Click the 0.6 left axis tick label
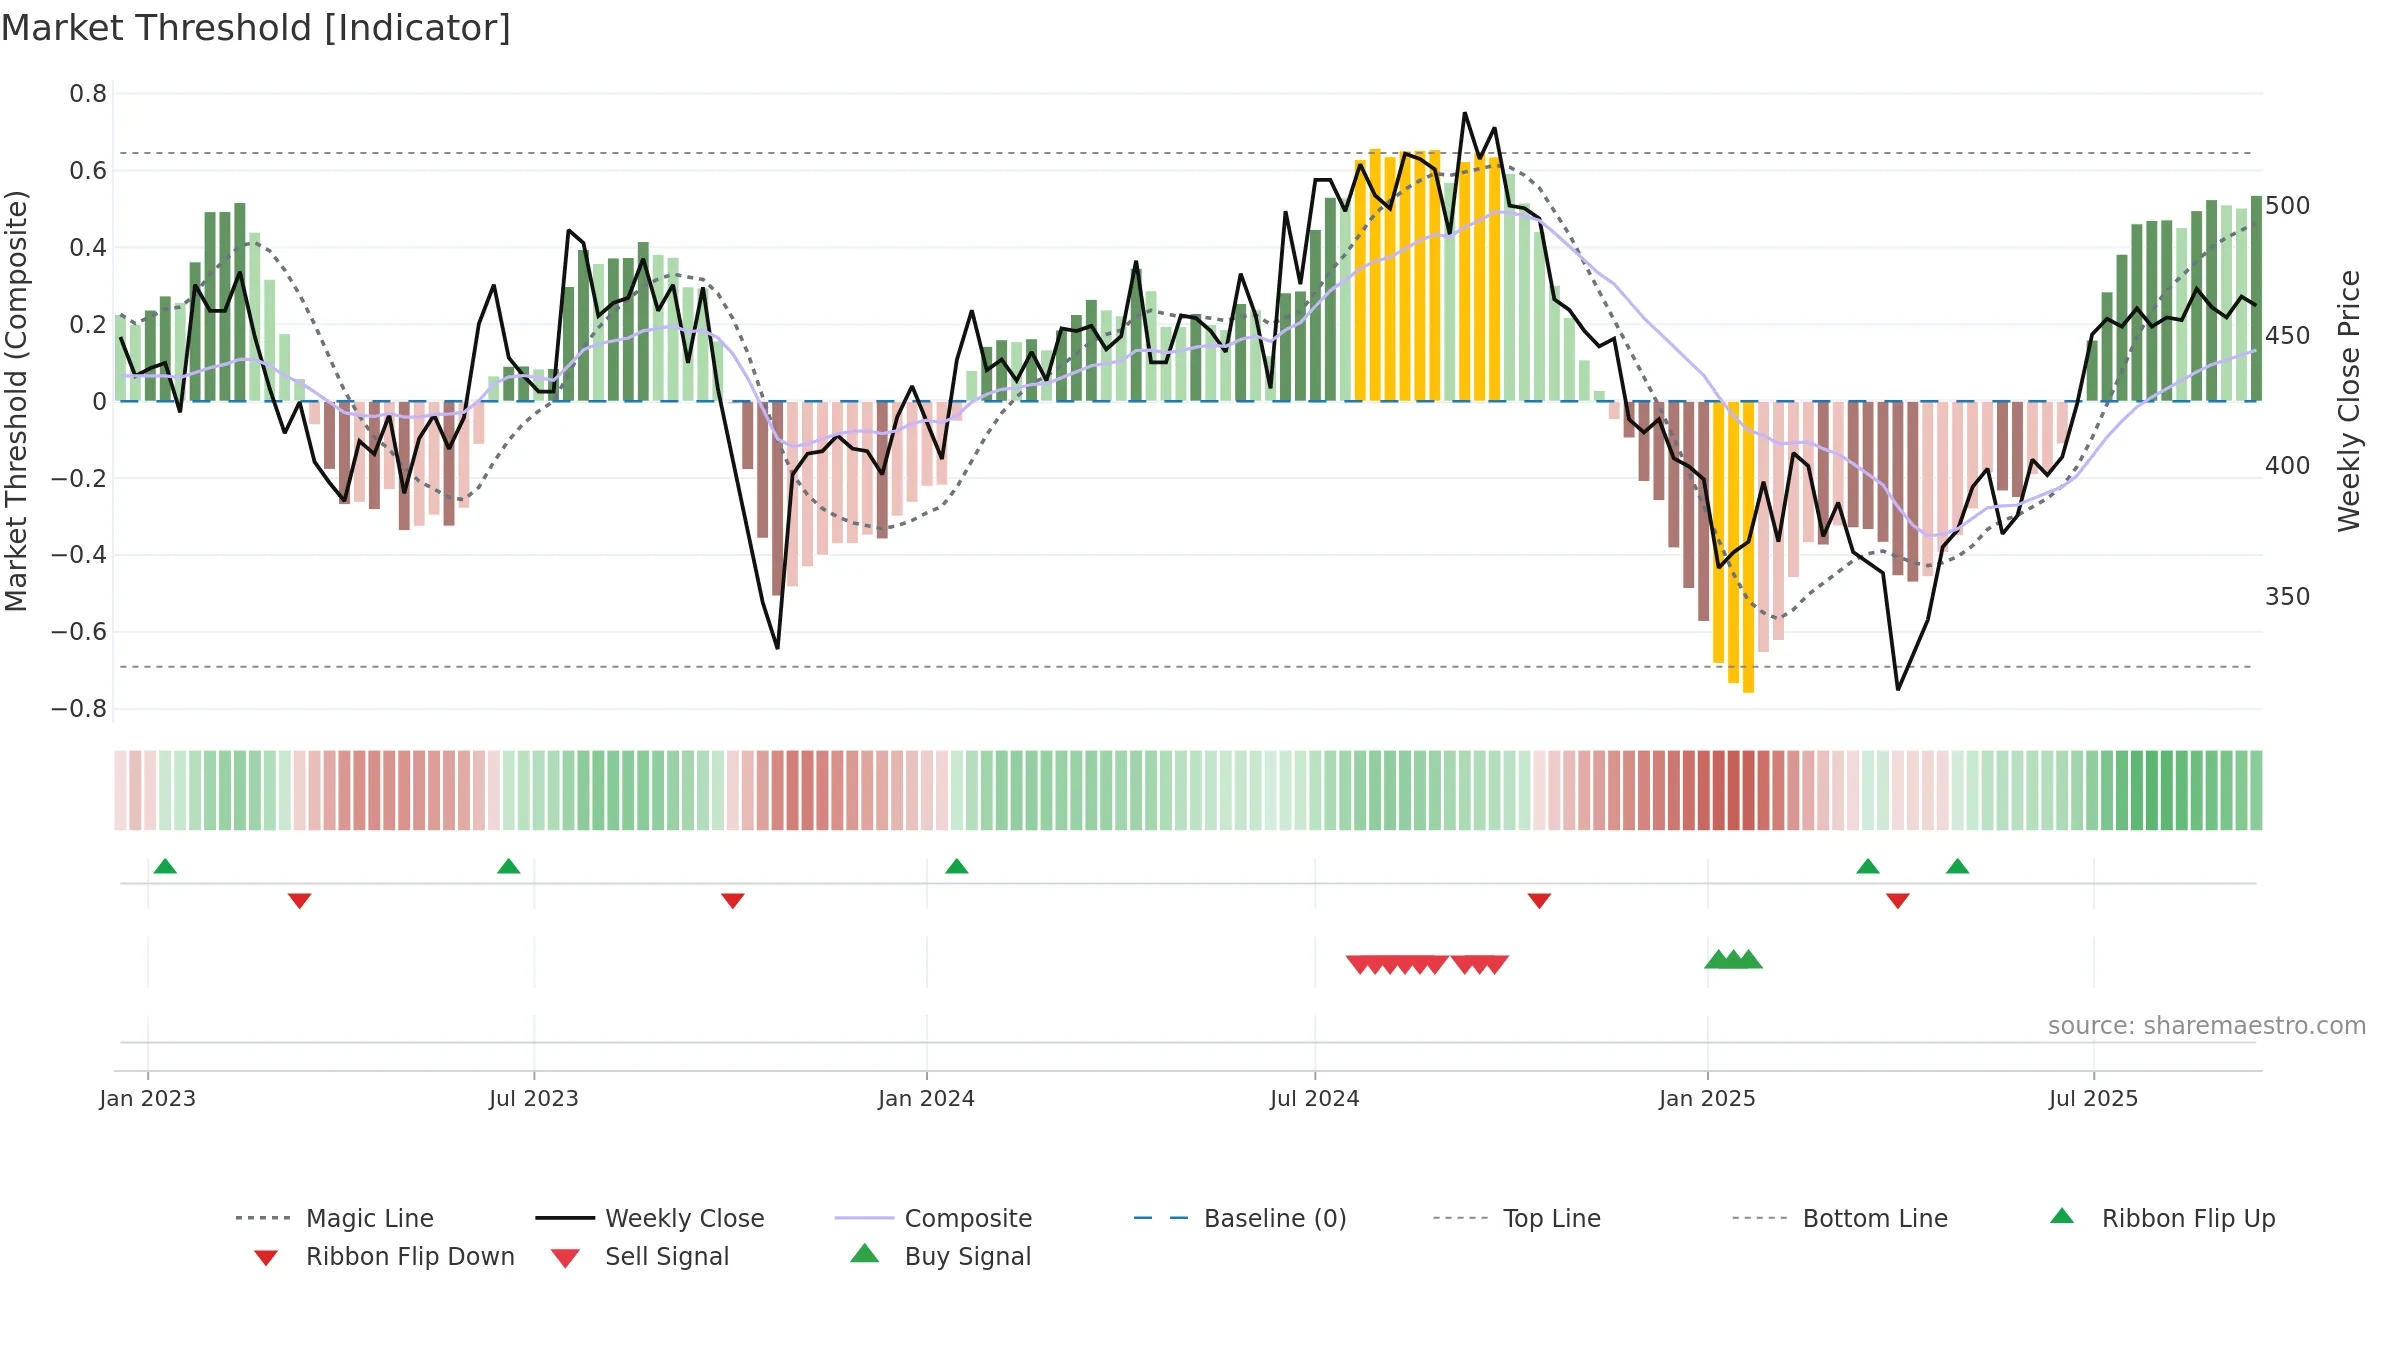 click(x=88, y=171)
